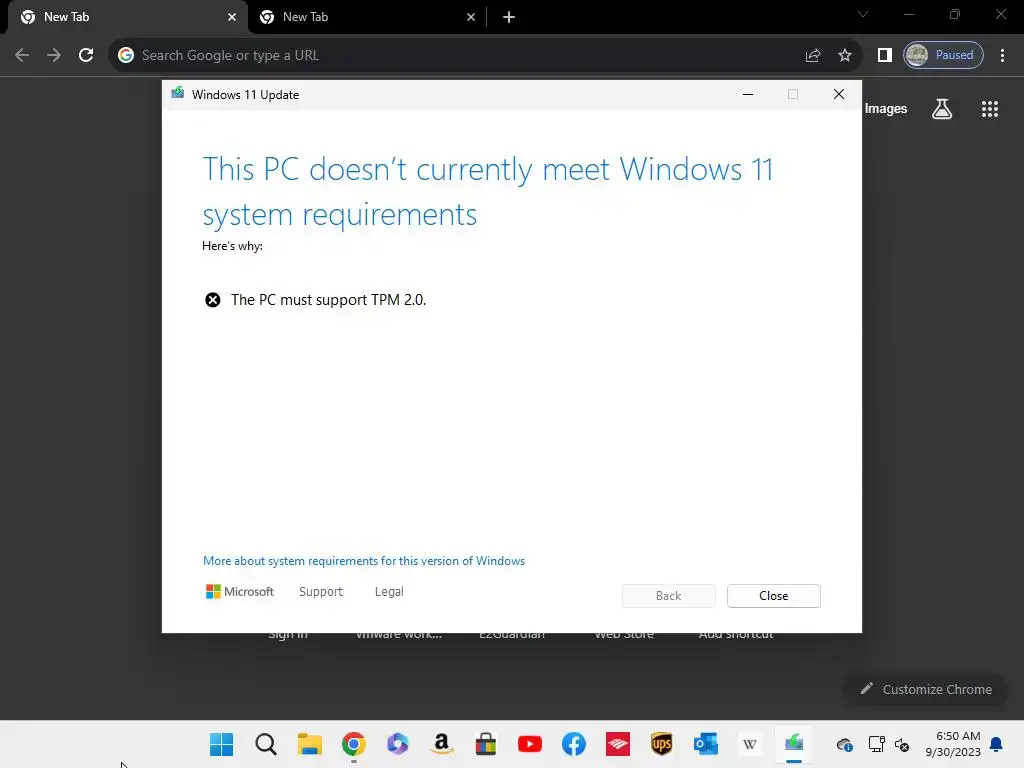Screen dimensions: 1024x768
Task: Close the Windows 11 Update dialog with Close button
Action: 773,596
